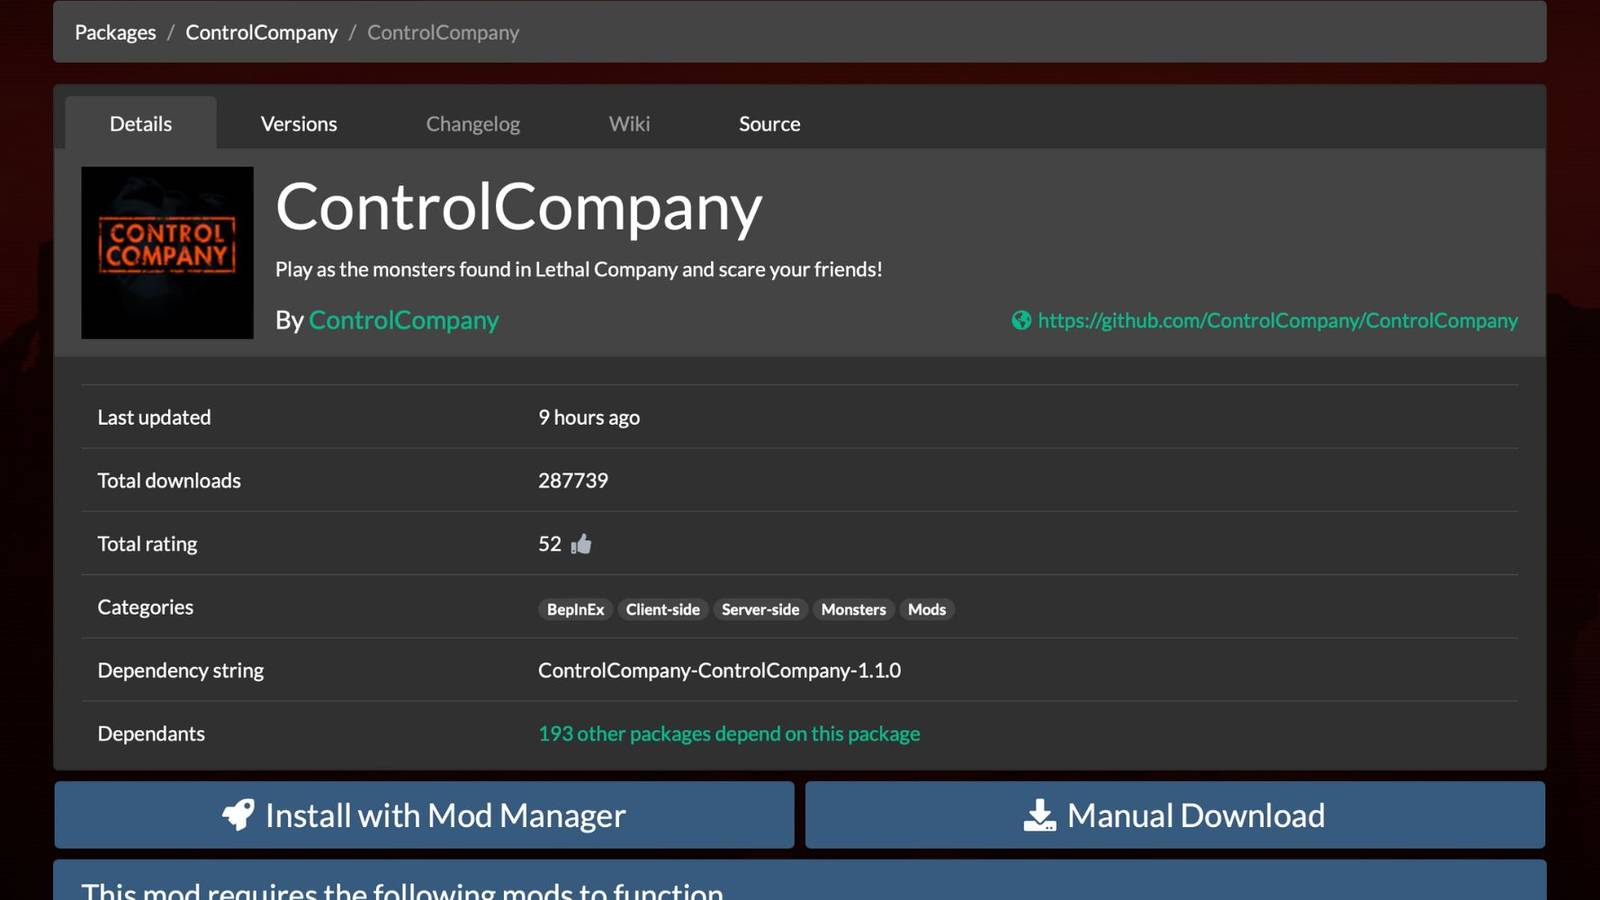Click the rocket icon on Install with Mod Manager
Viewport: 1600px width, 900px height.
point(240,815)
